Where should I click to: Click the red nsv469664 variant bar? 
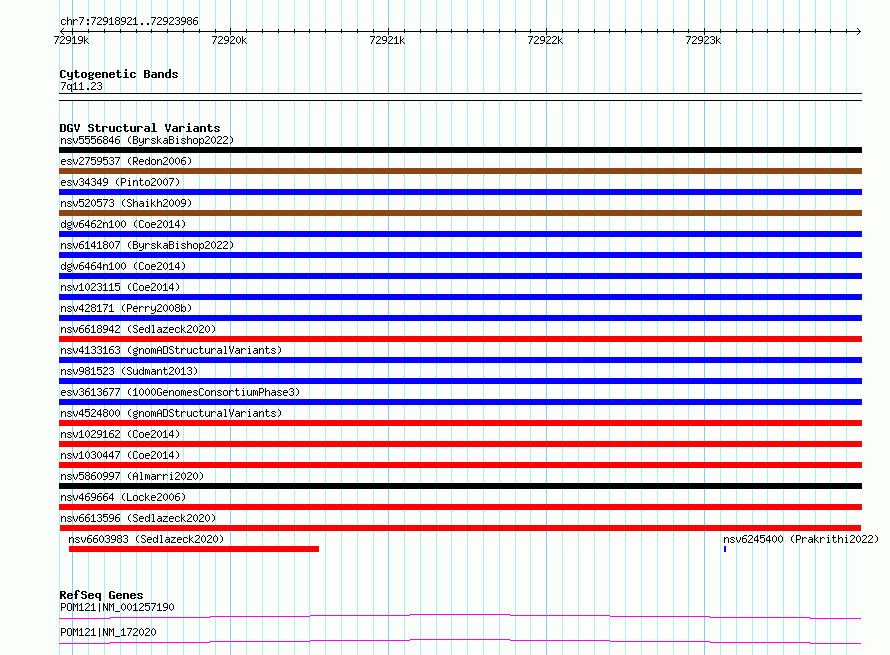pyautogui.click(x=460, y=507)
